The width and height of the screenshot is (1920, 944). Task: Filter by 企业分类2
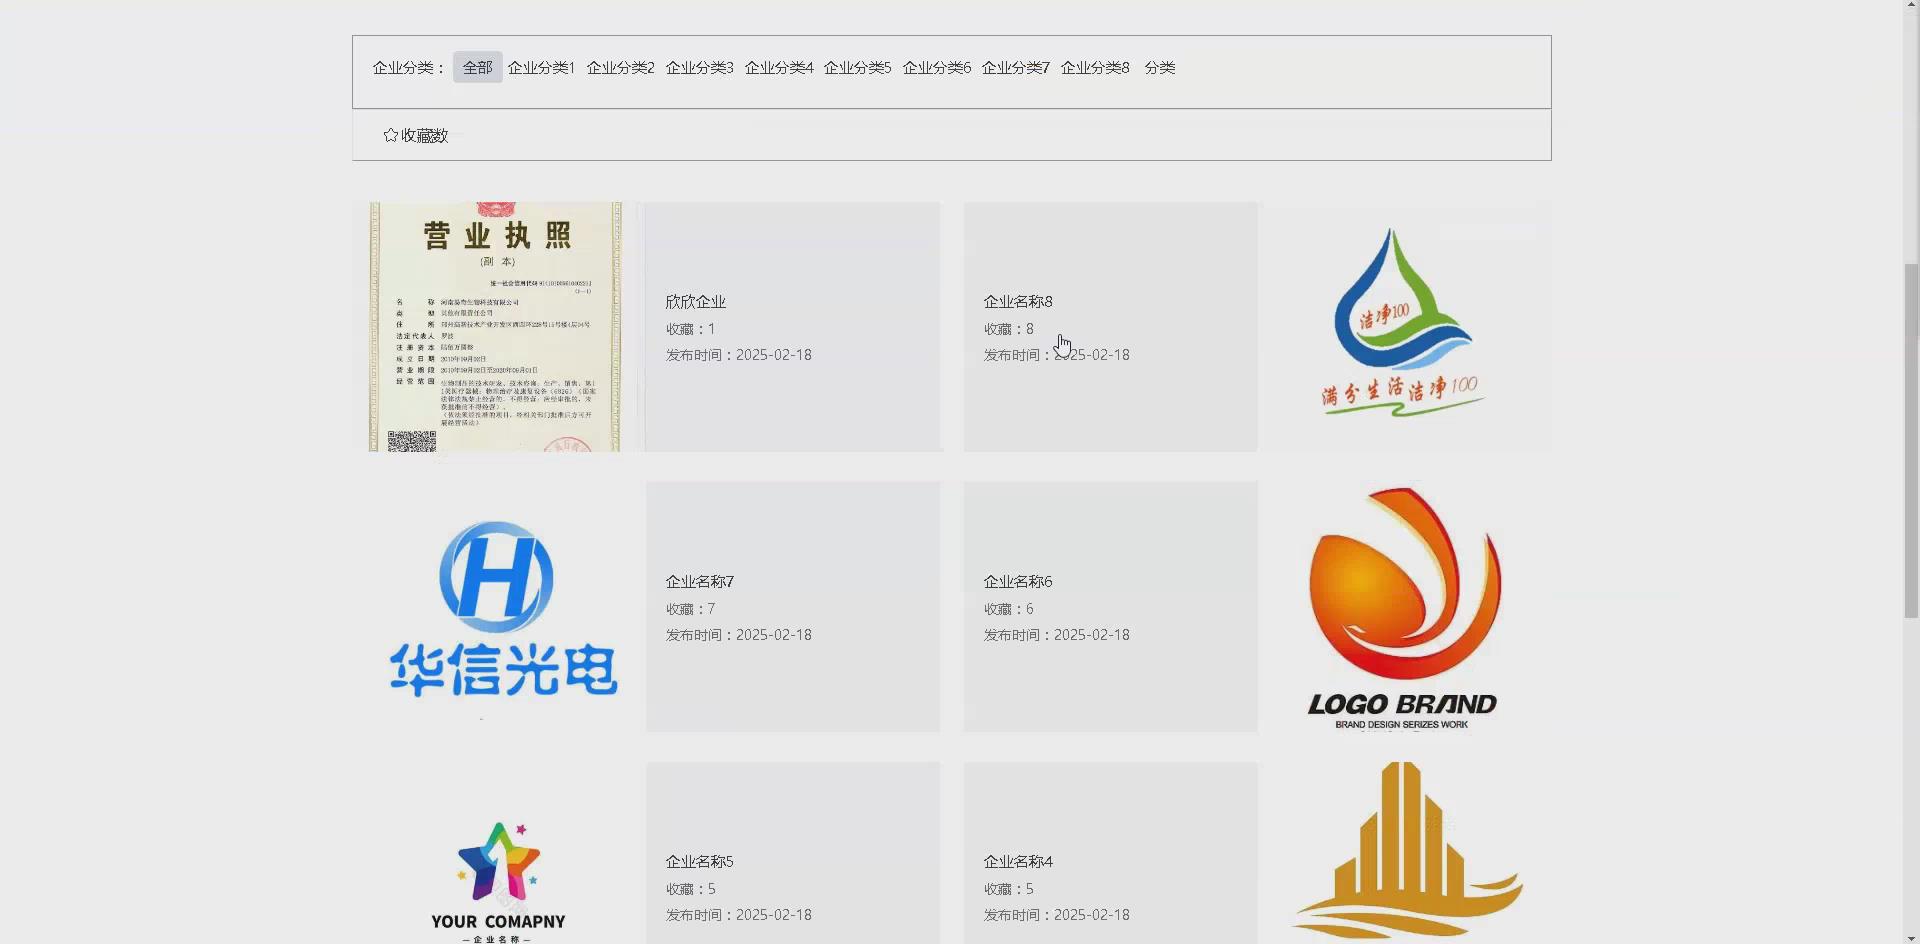(620, 67)
